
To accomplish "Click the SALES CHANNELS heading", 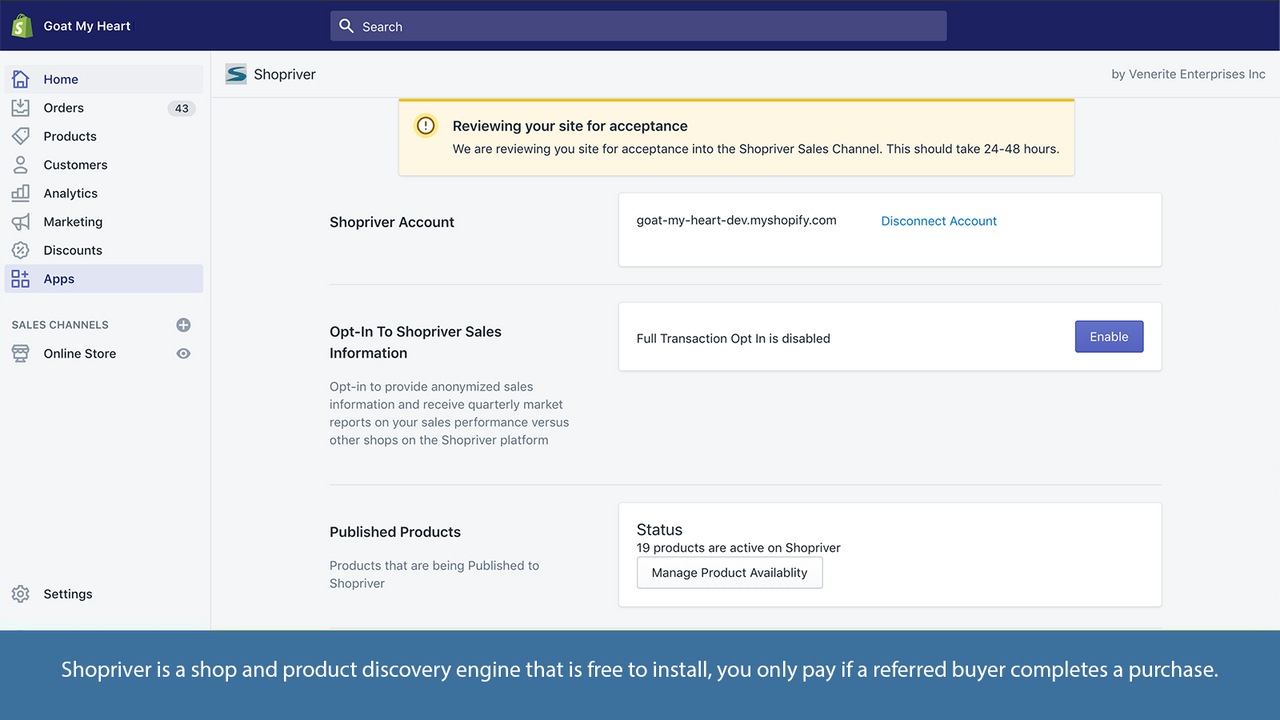I will click(x=60, y=325).
